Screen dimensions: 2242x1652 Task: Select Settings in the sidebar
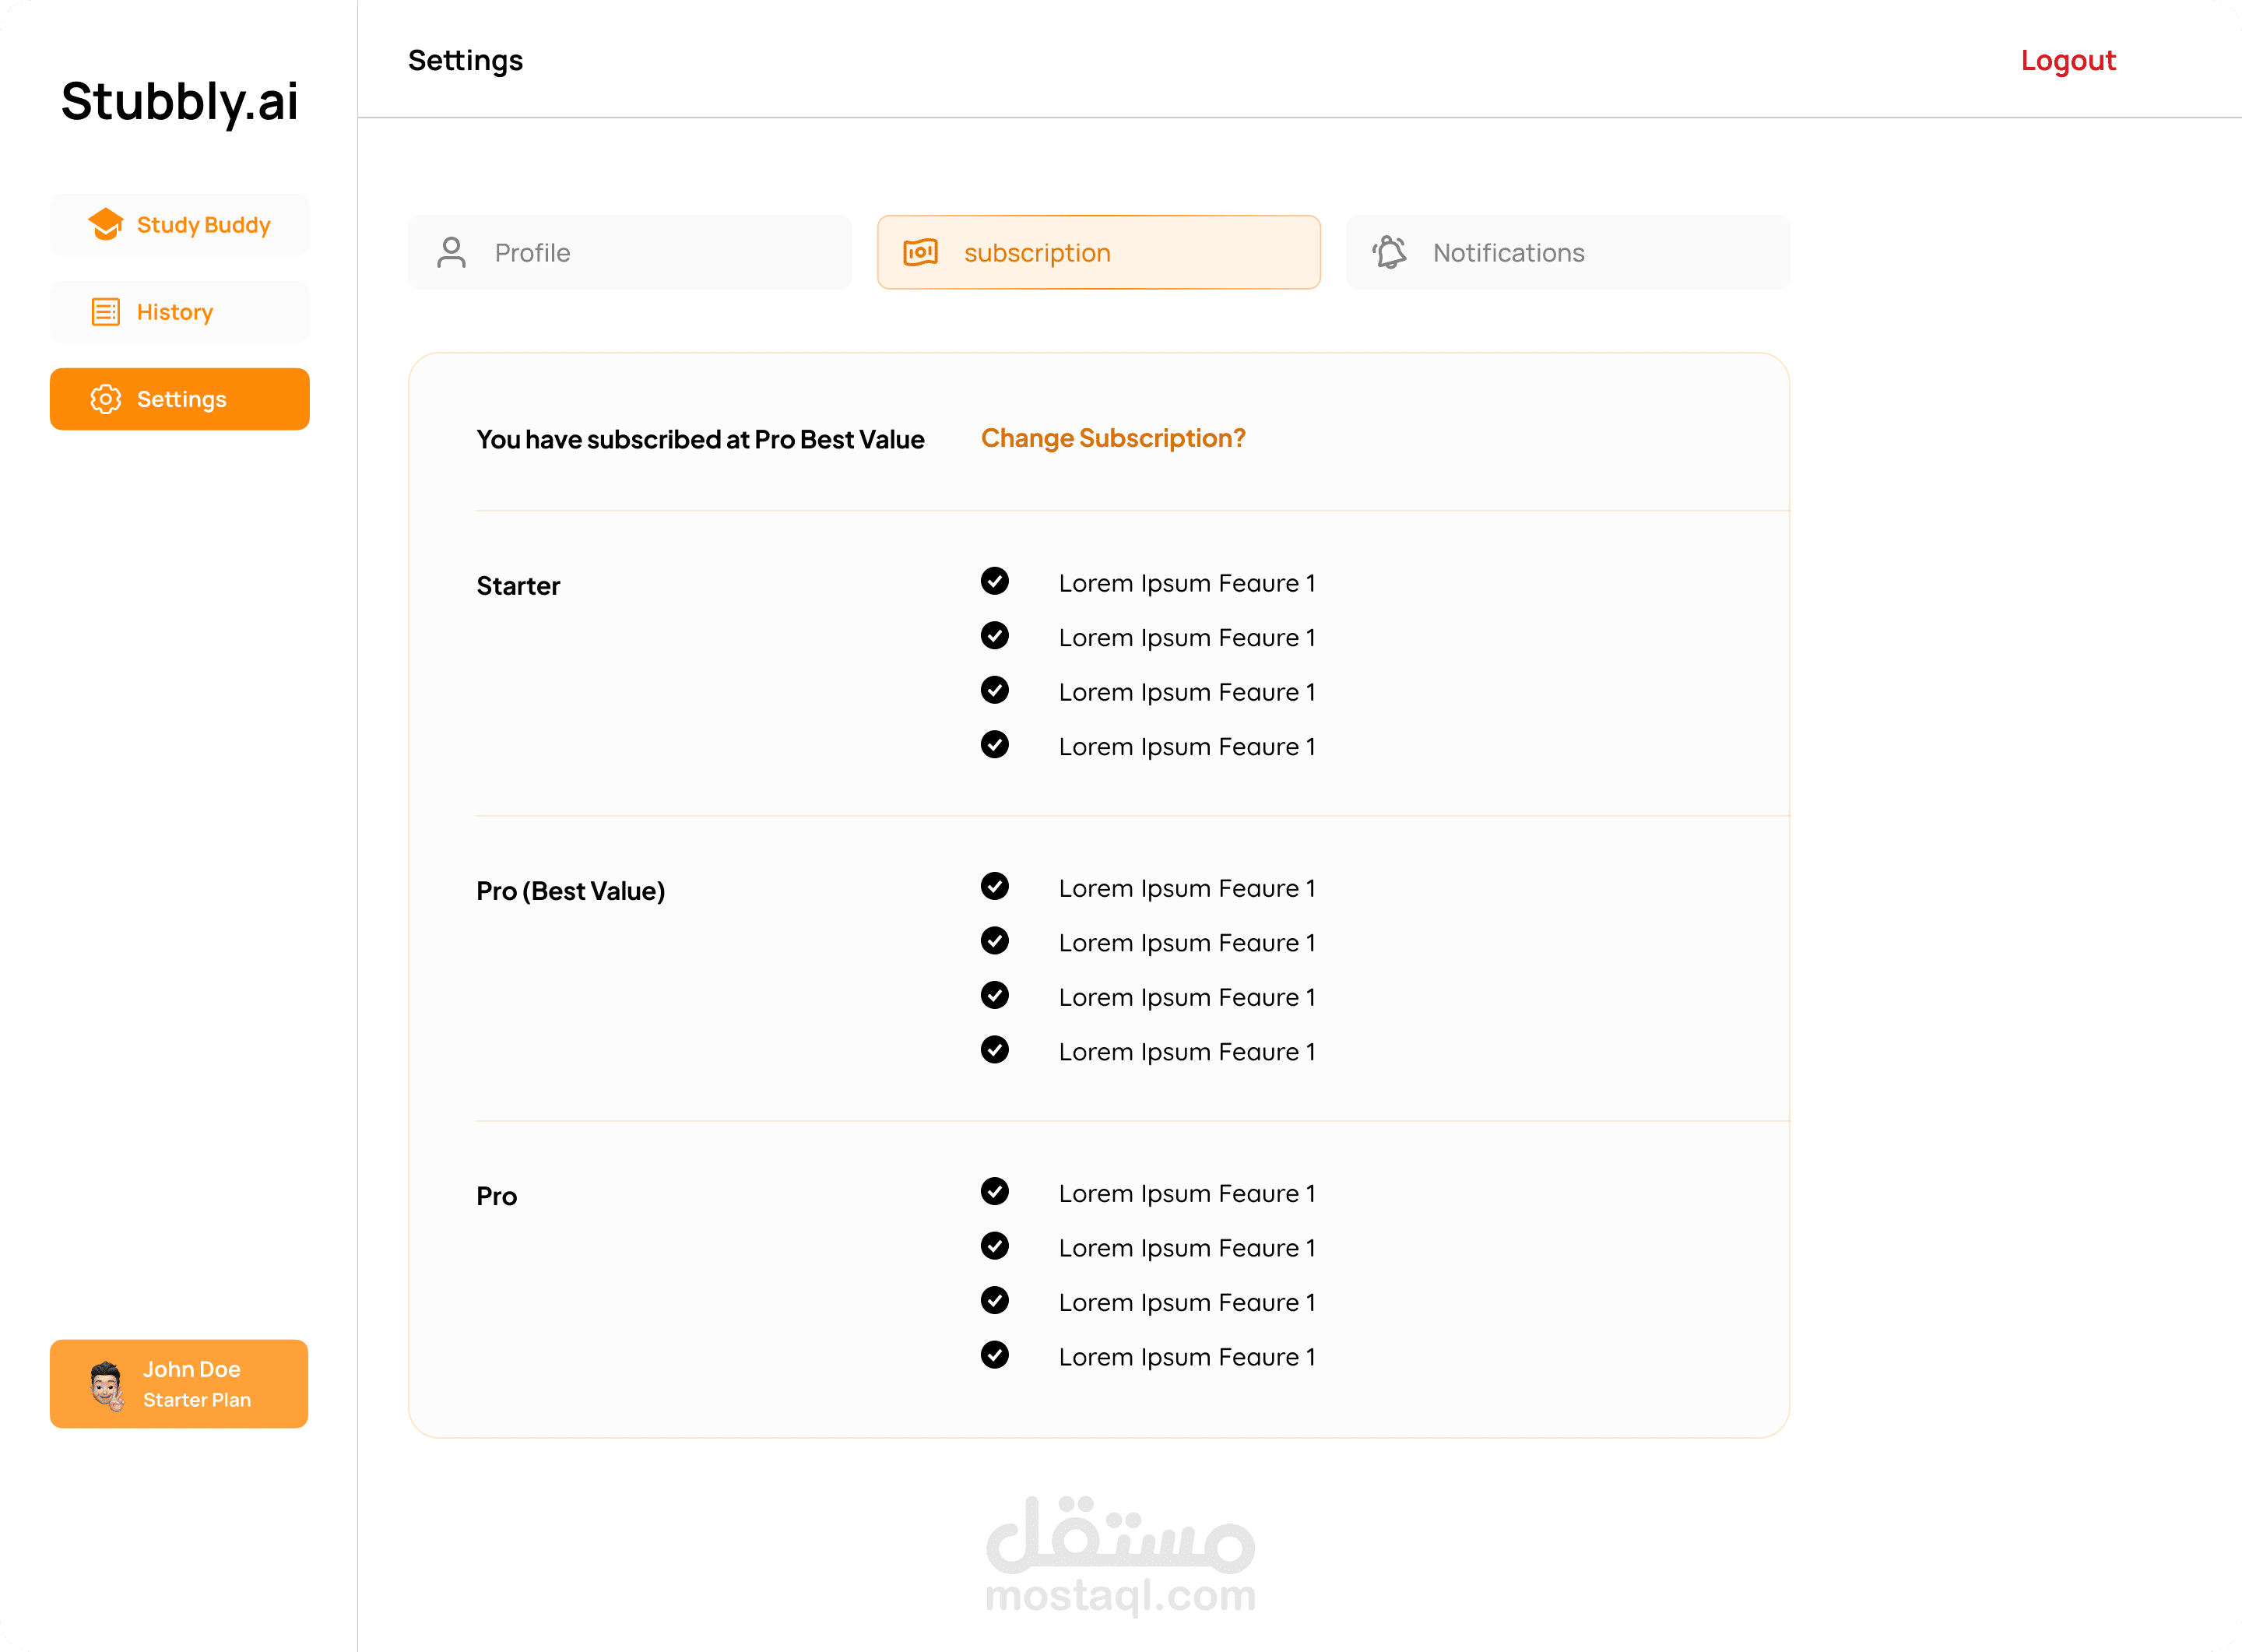tap(180, 399)
